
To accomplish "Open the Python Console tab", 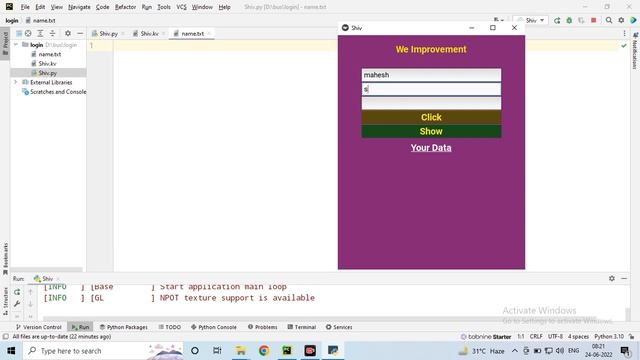I will click(213, 327).
